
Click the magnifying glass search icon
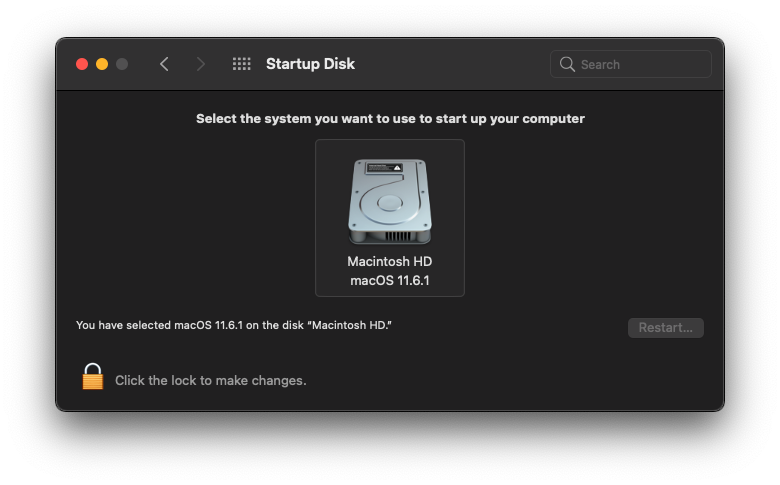click(567, 64)
